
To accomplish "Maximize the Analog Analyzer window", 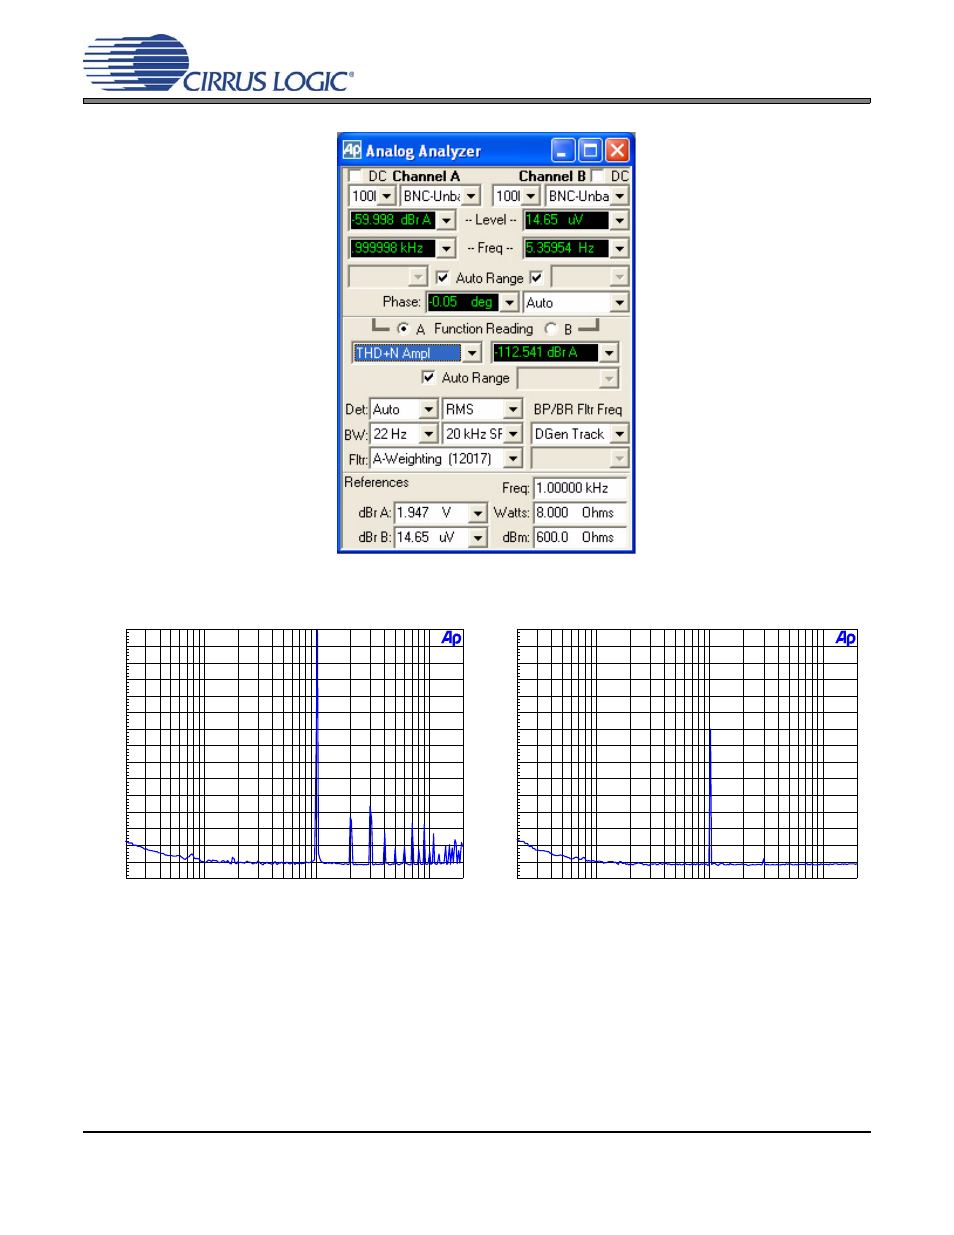I will [x=590, y=150].
